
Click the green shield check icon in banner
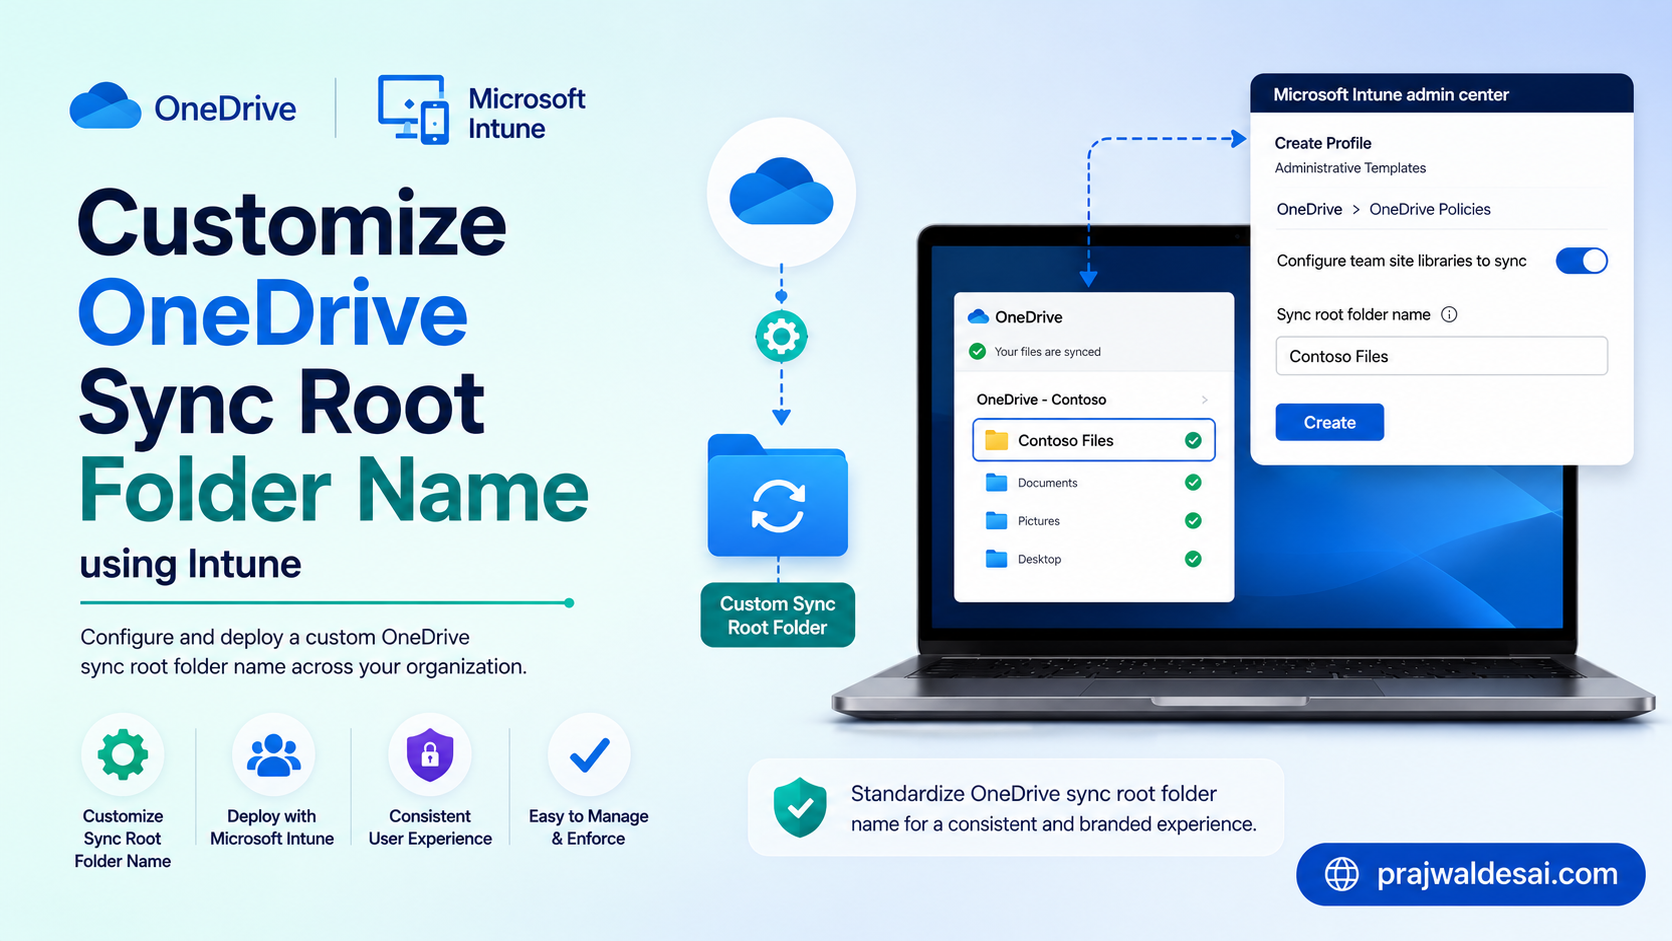800,807
